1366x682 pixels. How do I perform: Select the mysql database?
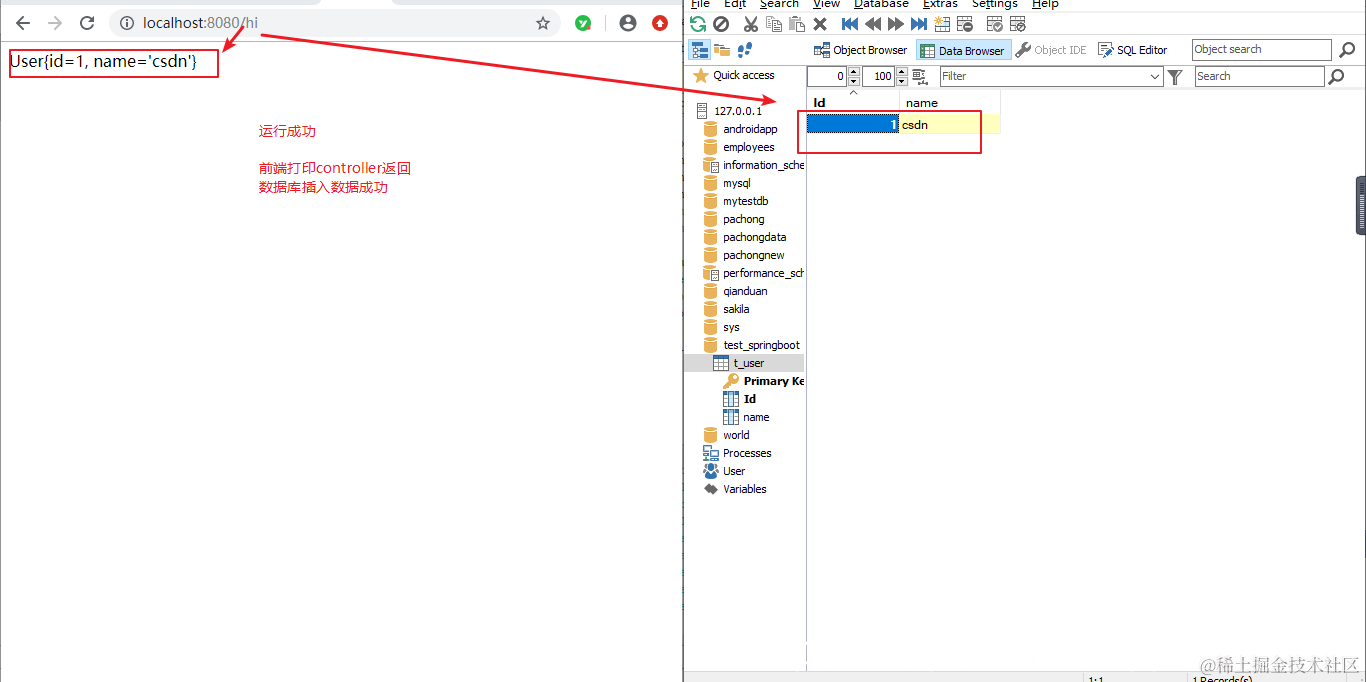[737, 183]
